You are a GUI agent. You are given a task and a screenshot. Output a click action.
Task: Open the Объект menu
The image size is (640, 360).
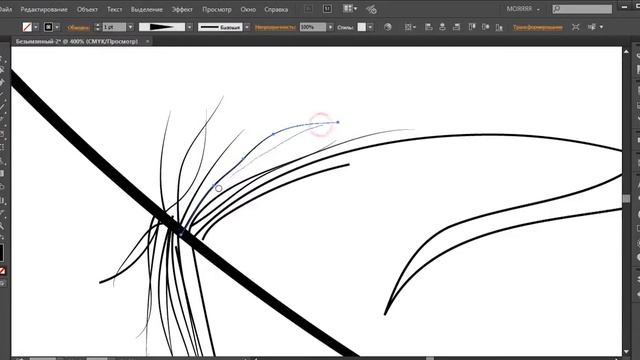[x=87, y=9]
